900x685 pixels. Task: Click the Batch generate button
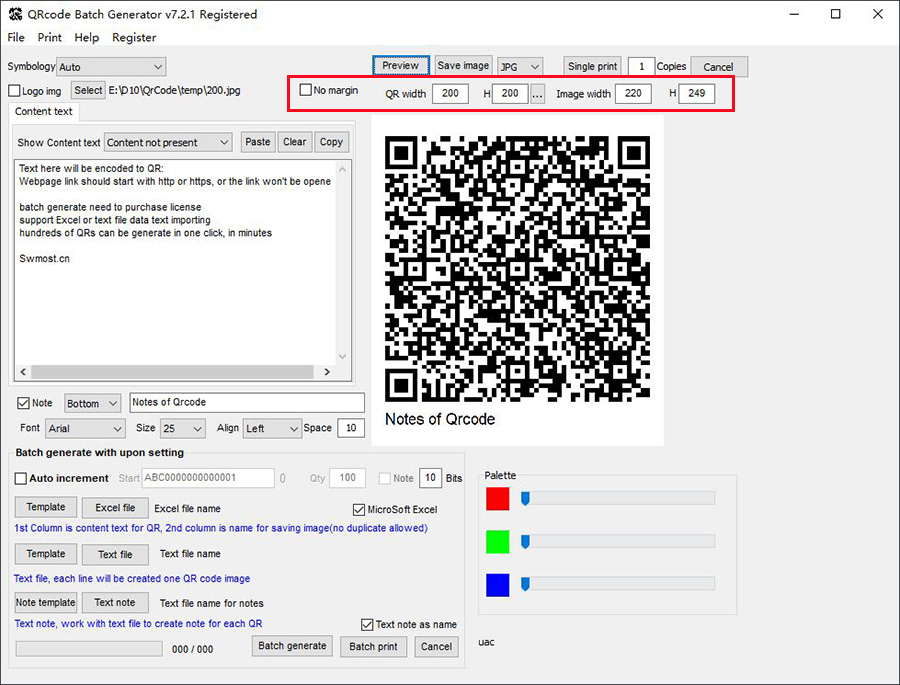tap(292, 646)
